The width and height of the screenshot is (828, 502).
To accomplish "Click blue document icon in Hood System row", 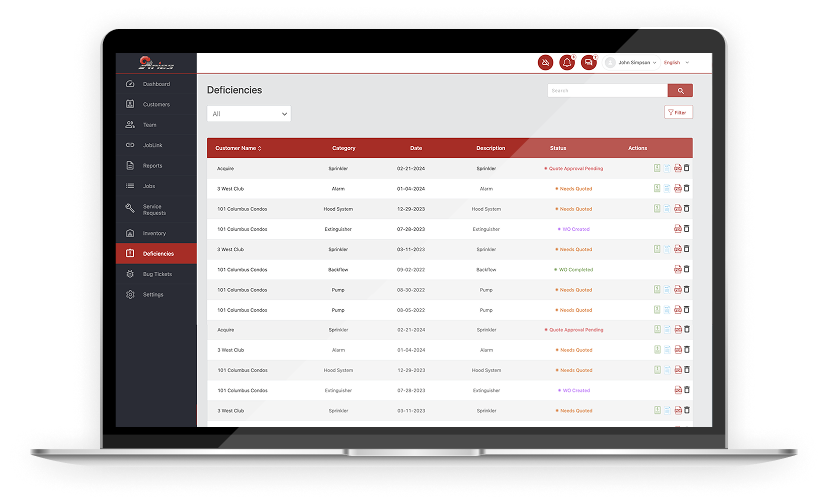I will click(667, 209).
